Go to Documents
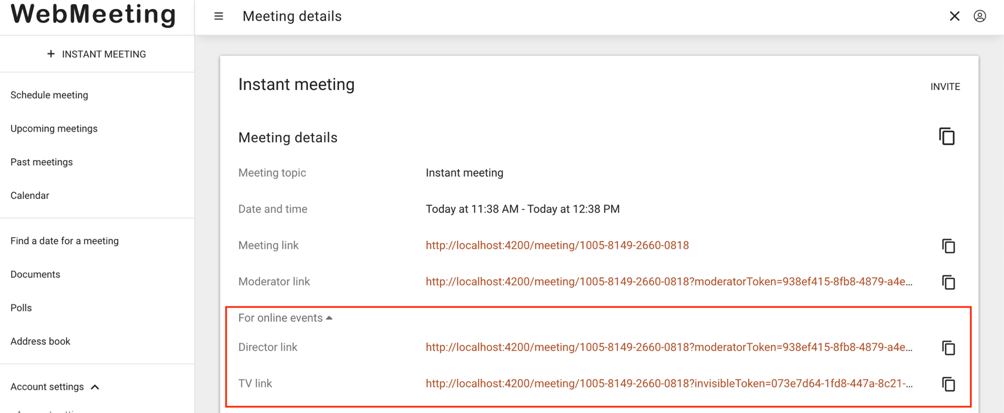Viewport: 1004px width, 413px height. 35,275
